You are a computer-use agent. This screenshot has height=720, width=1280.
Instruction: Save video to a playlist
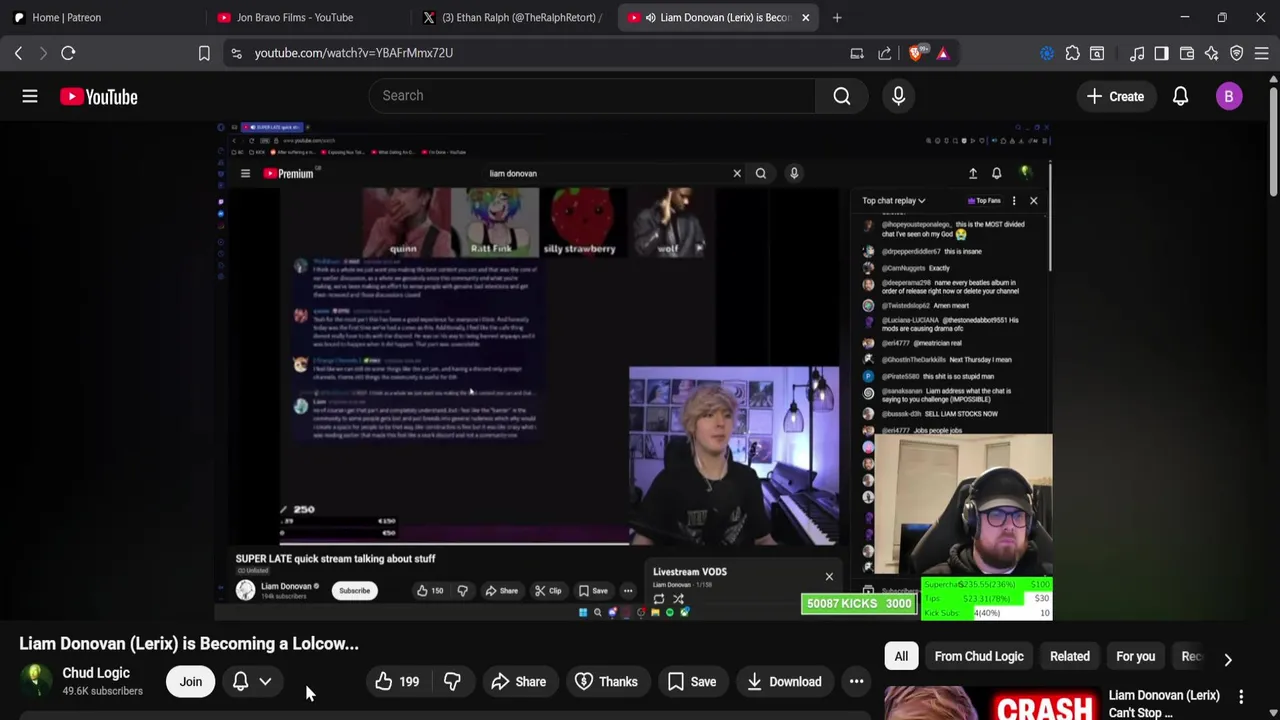692,682
